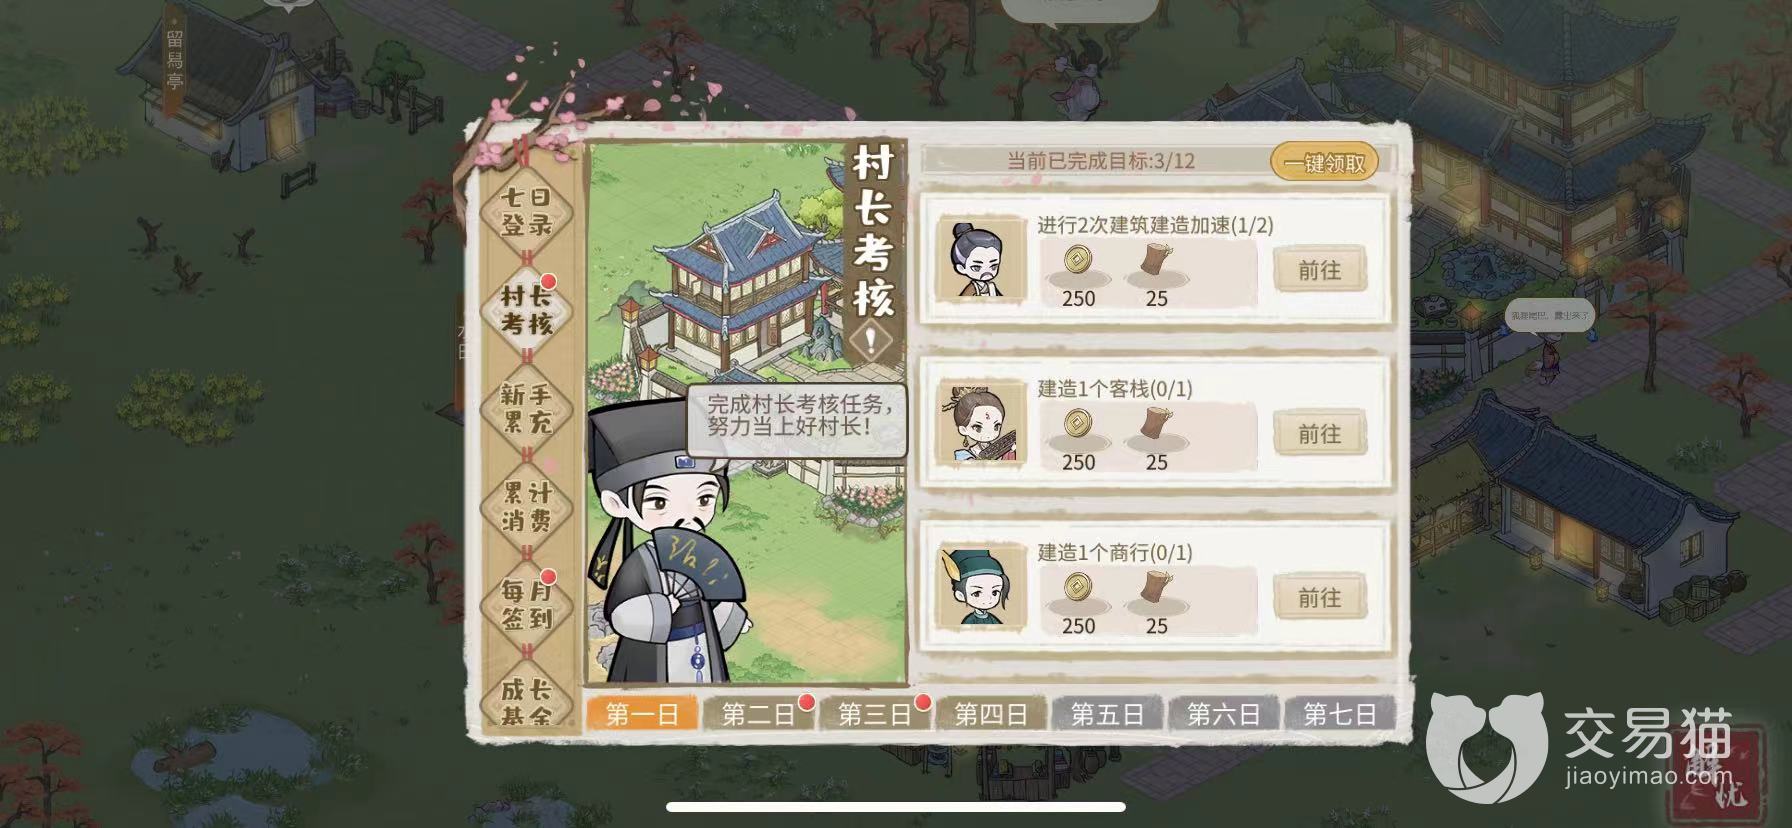1792x828 pixels.
Task: Tap the green-hat merchant avatar icon
Action: click(x=982, y=586)
